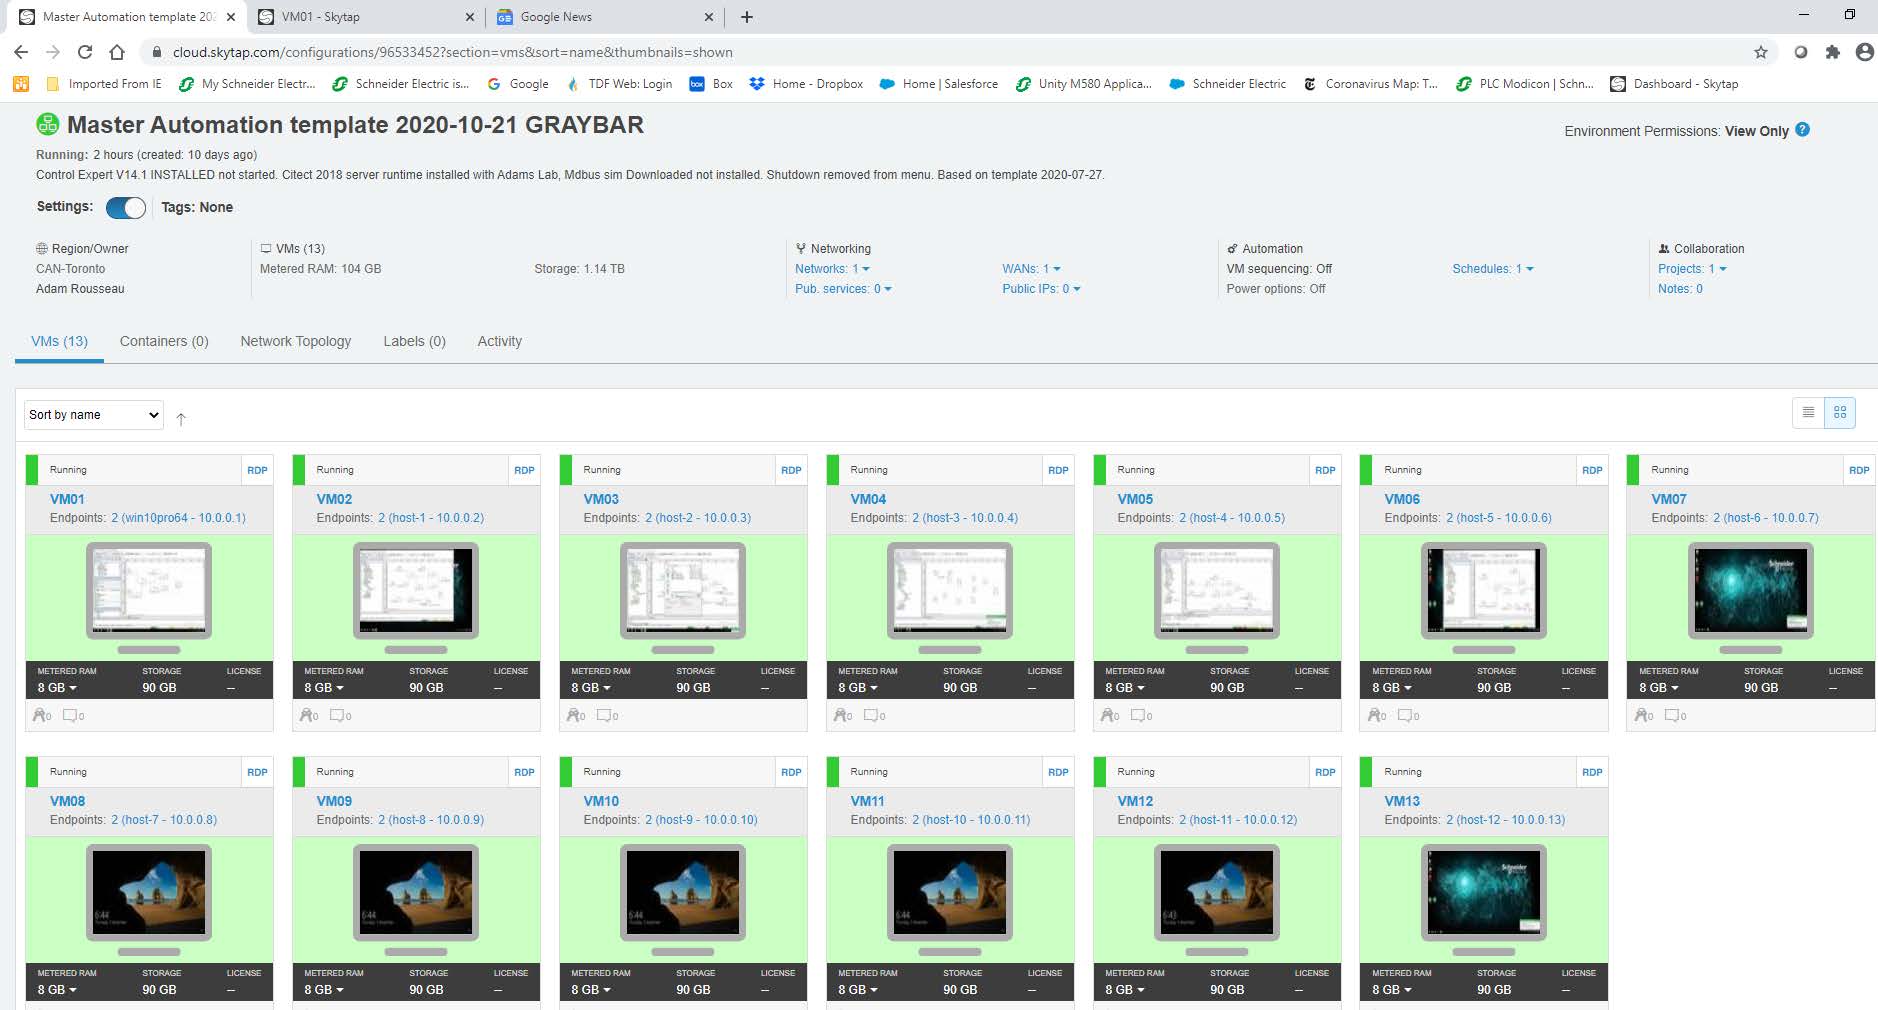Toggle the Settings switch
This screenshot has height=1010, width=1878.
tap(126, 207)
